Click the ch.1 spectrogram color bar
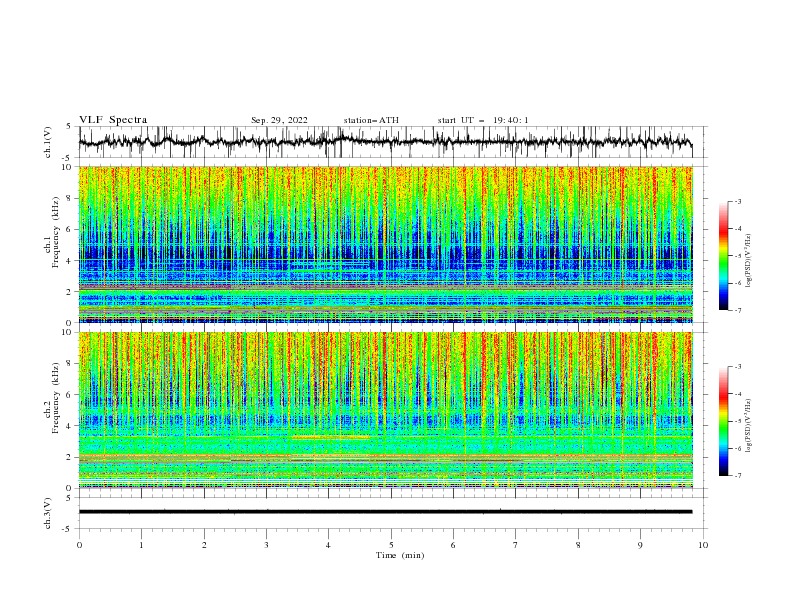 click(x=723, y=256)
